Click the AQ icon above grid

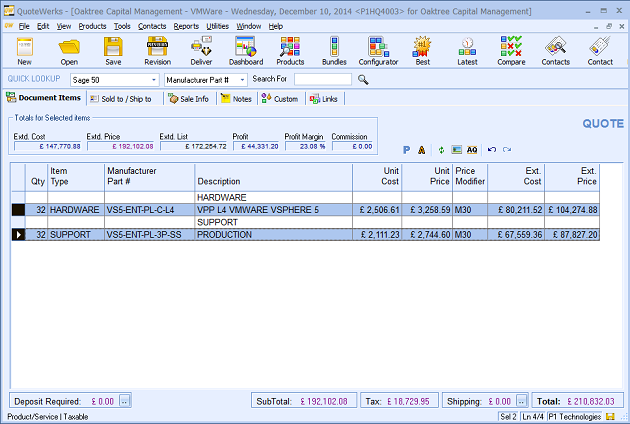click(x=472, y=150)
